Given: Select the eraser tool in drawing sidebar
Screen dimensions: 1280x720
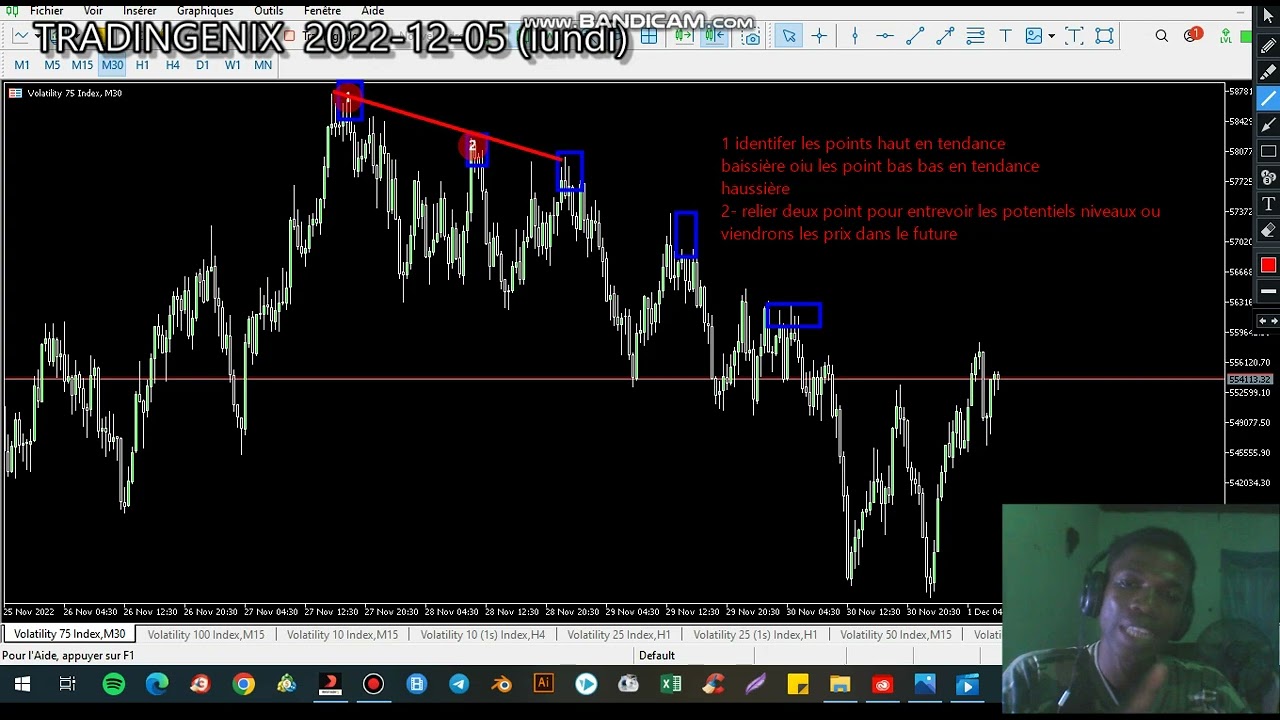Looking at the screenshot, I should 1268,230.
